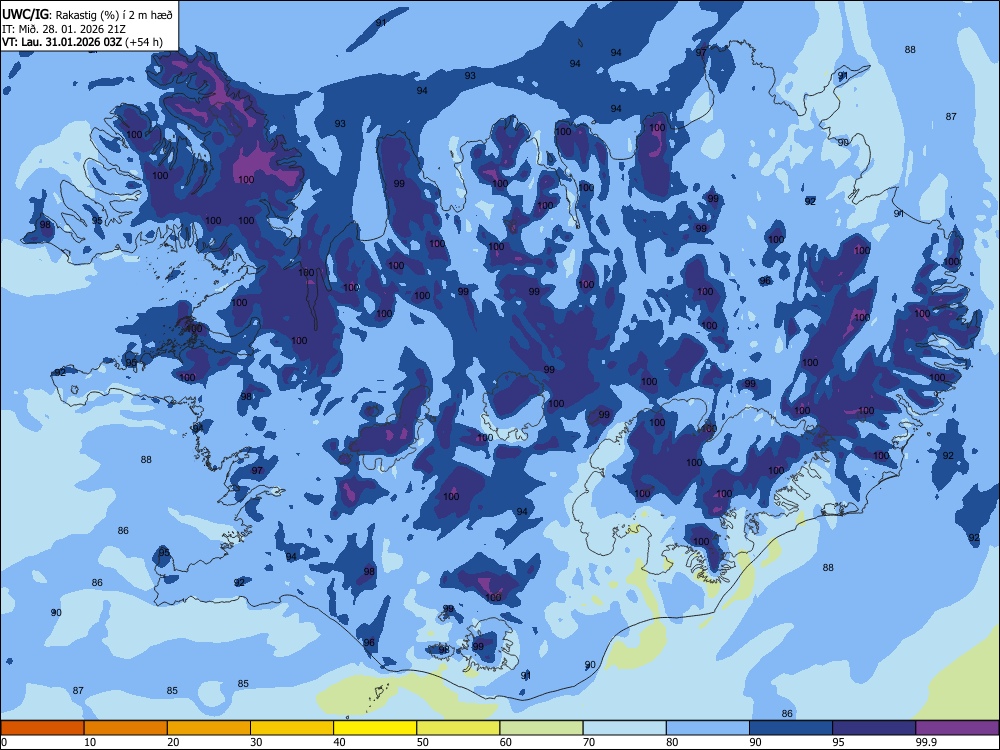Pick the amber 20–30 legend color block
Image resolution: width=1000 pixels, height=750 pixels.
coord(209,728)
